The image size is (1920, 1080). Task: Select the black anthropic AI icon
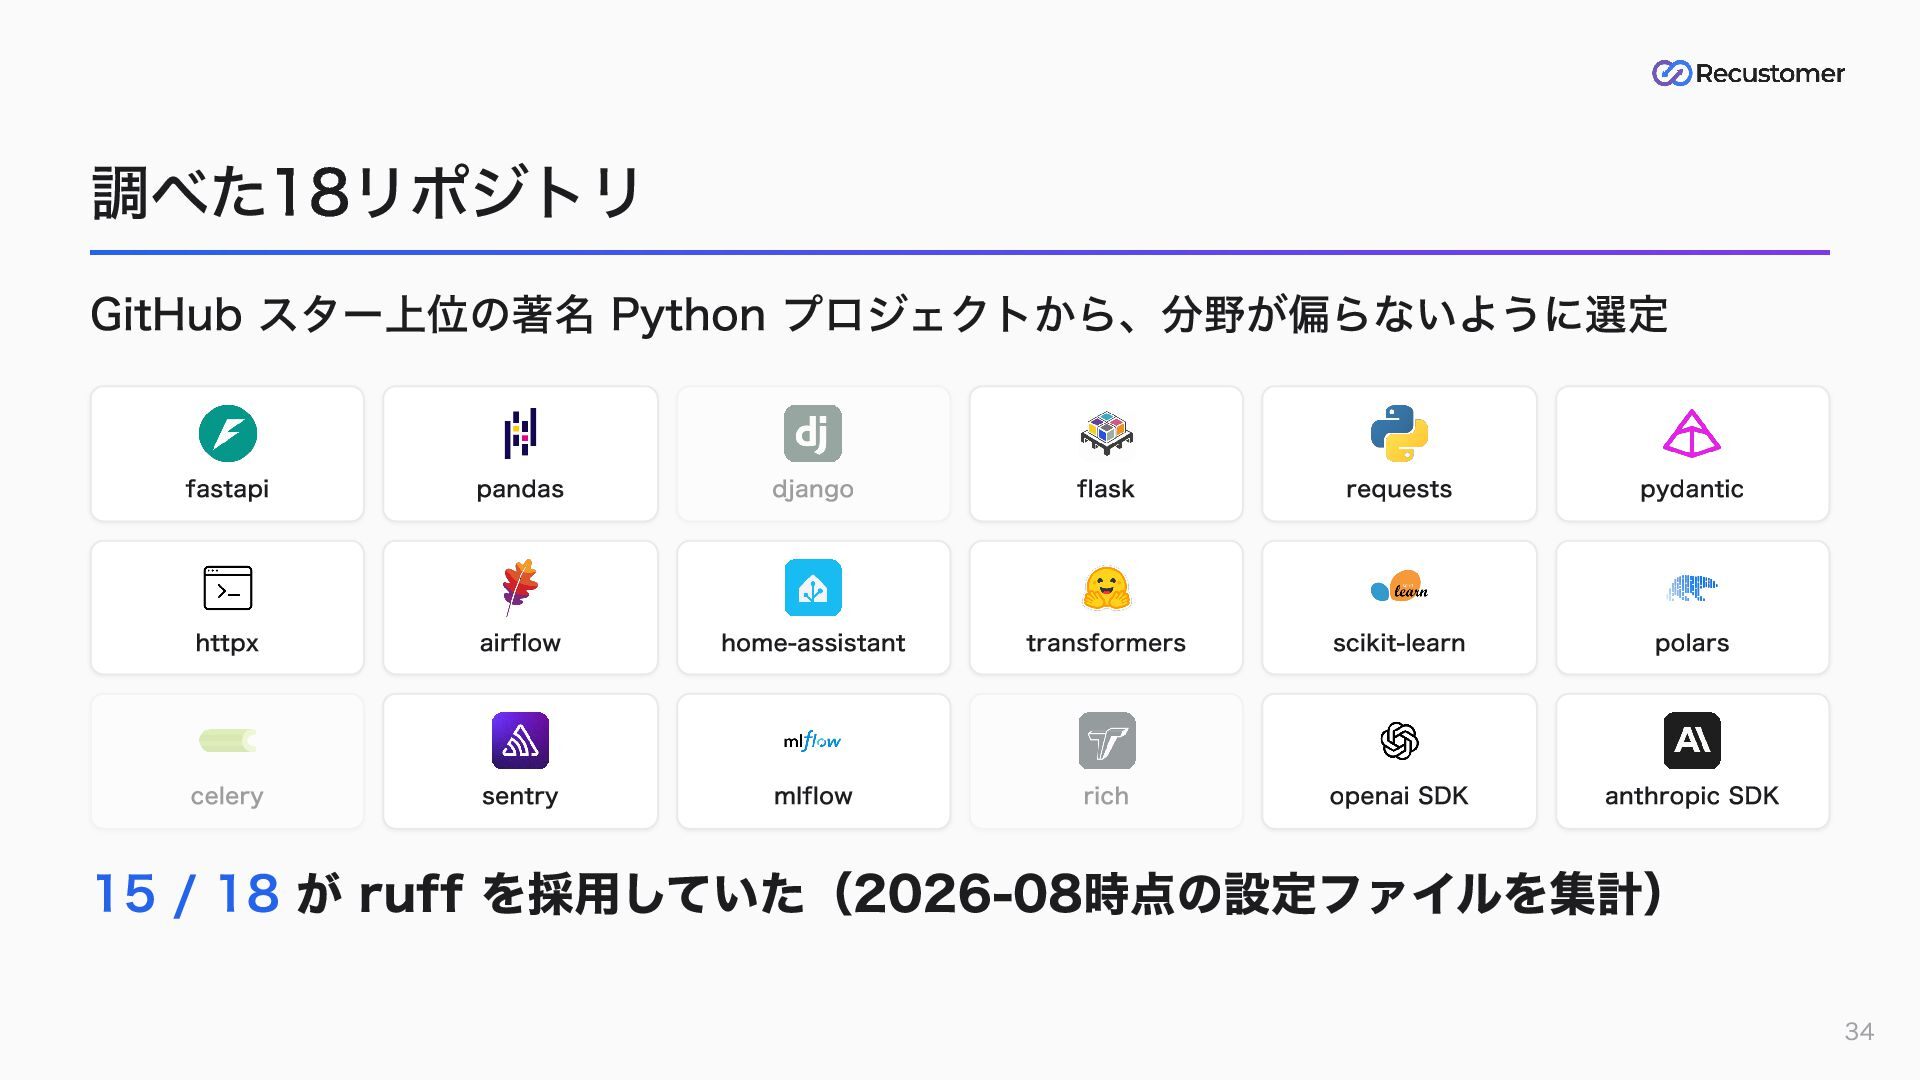coord(1692,741)
